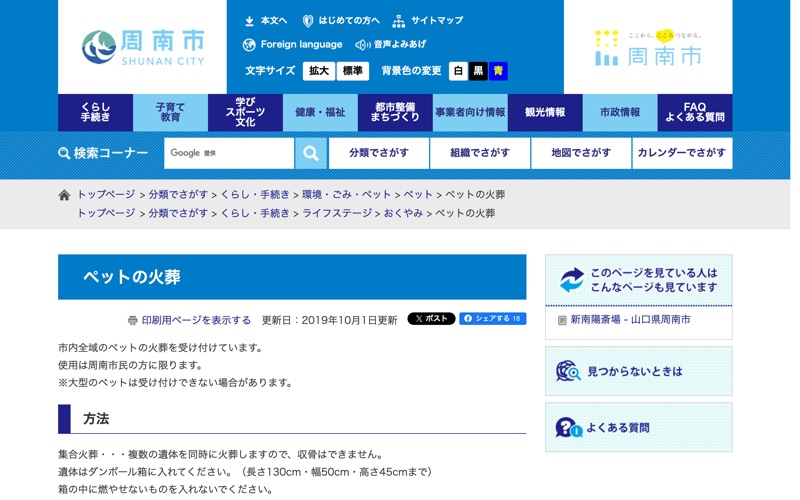The image size is (800, 500).
Task: Click the document icon beside 新南陽斎場
Action: 562,320
